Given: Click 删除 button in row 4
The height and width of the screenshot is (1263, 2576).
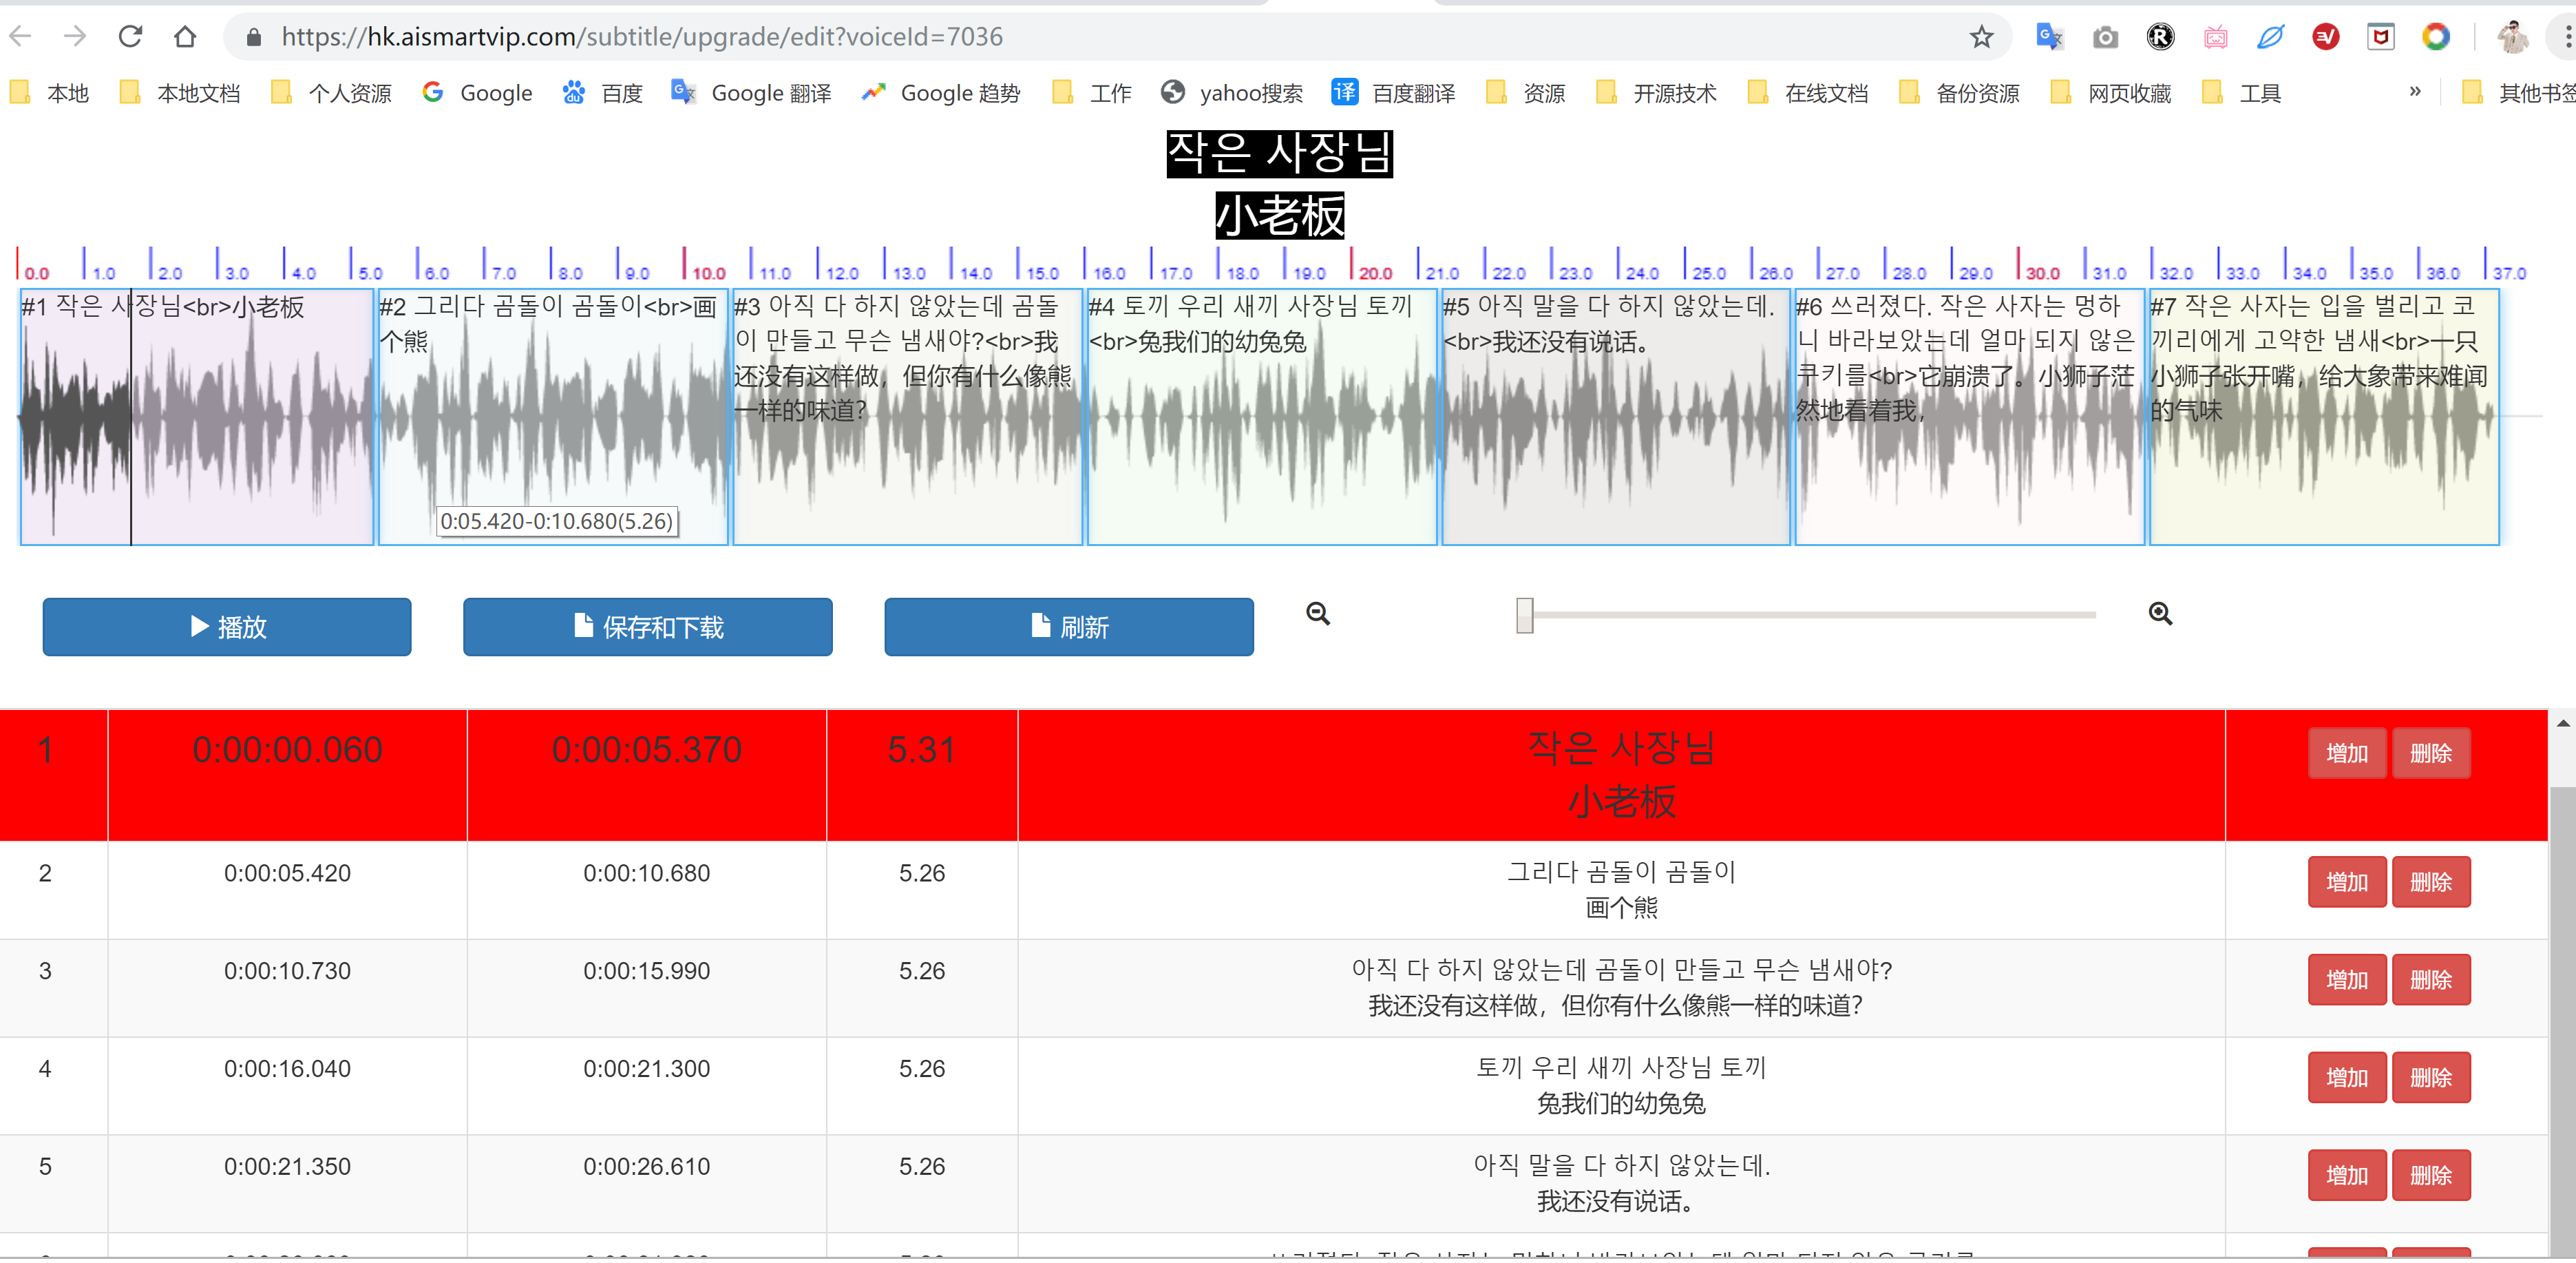Looking at the screenshot, I should 2431,1078.
